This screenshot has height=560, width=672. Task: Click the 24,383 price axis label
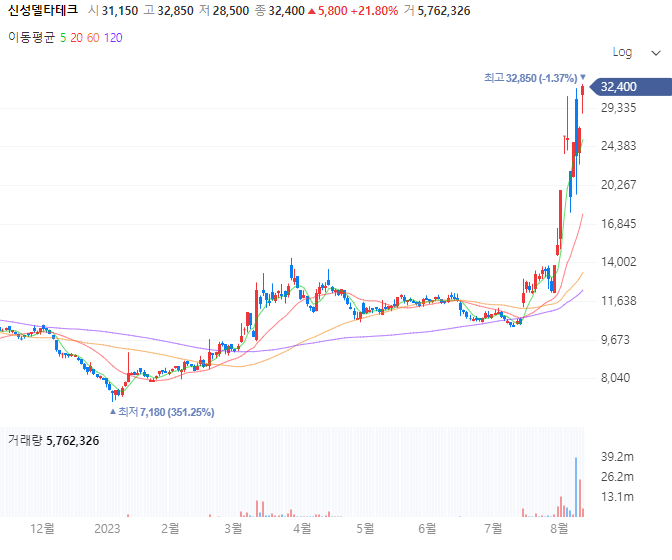(x=618, y=146)
